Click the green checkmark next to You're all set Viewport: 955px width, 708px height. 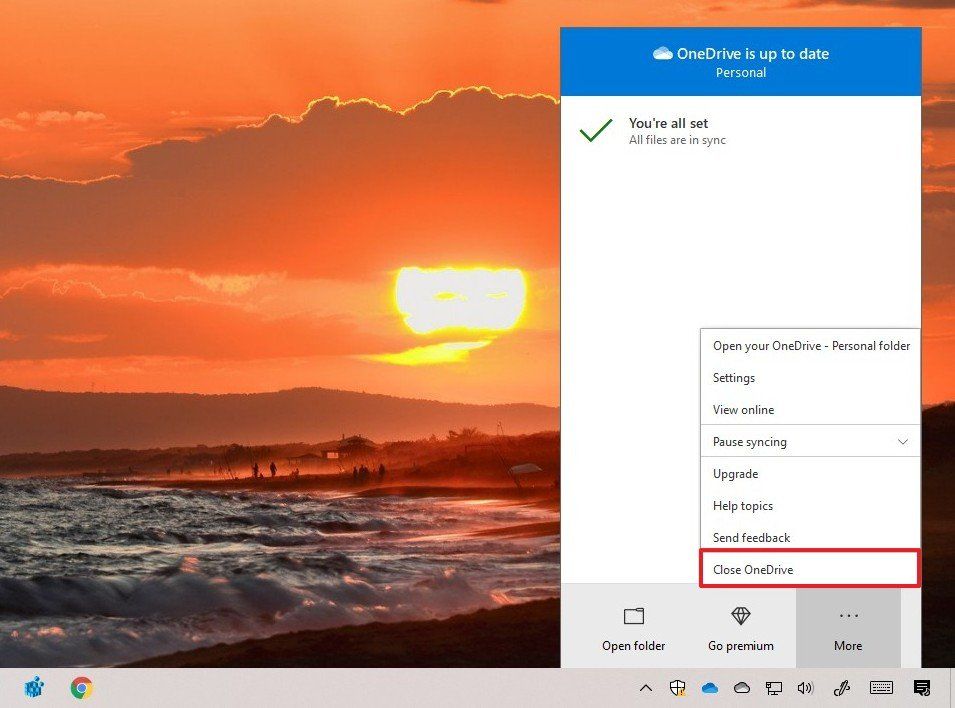pyautogui.click(x=597, y=130)
